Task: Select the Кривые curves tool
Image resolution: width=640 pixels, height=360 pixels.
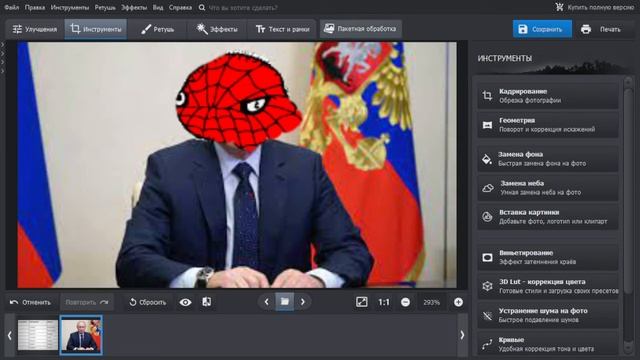Action: [548, 344]
